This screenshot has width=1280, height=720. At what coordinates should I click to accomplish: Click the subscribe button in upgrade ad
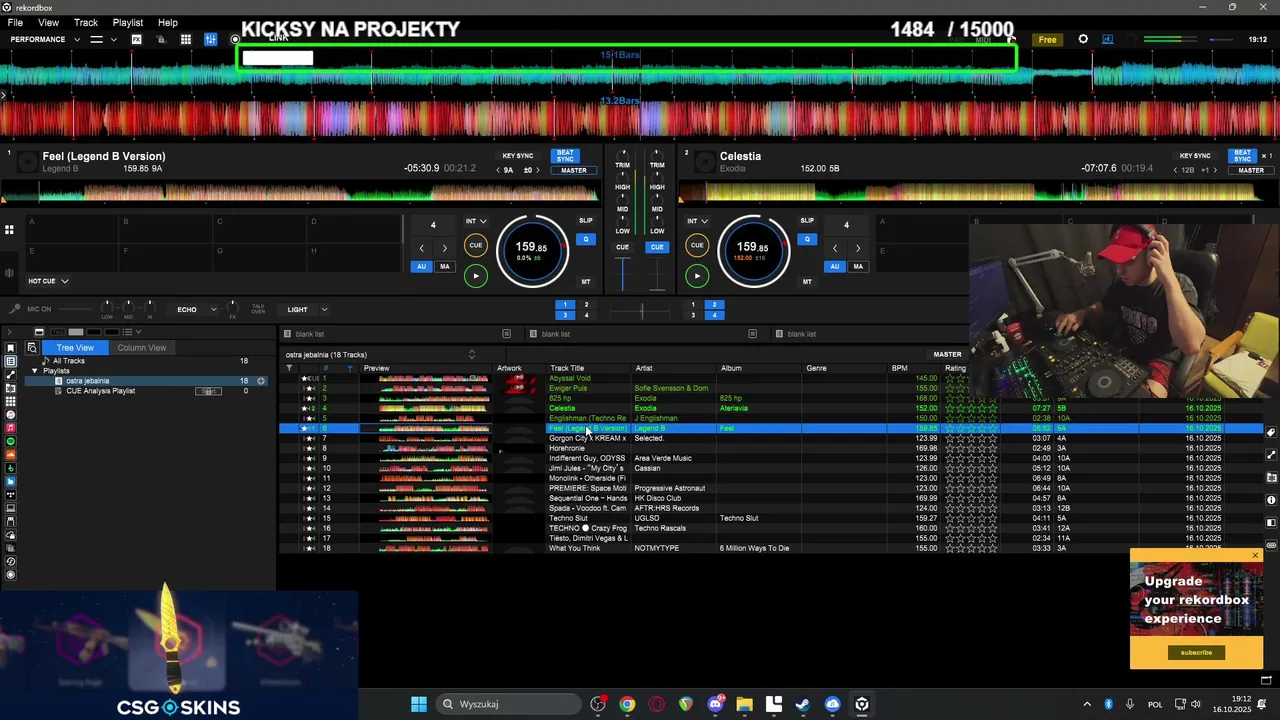1196,652
